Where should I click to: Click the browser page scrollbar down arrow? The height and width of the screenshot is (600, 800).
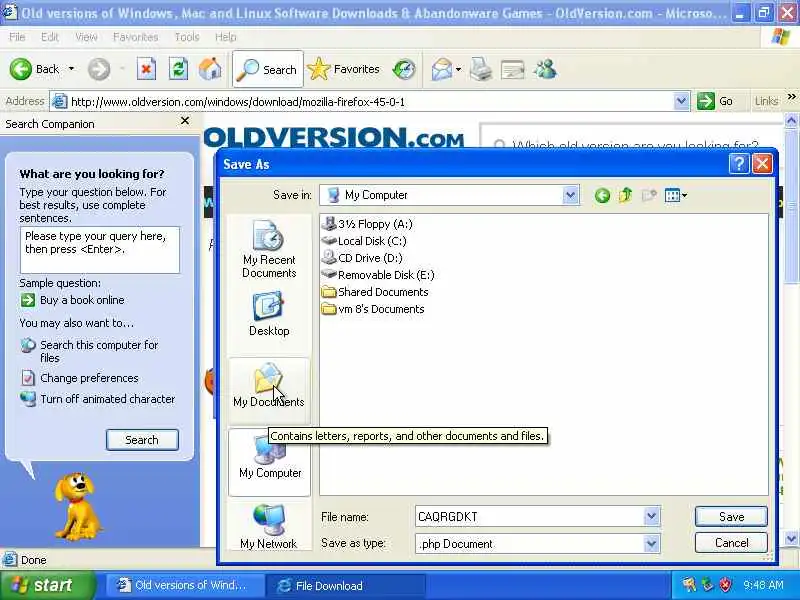(791, 539)
